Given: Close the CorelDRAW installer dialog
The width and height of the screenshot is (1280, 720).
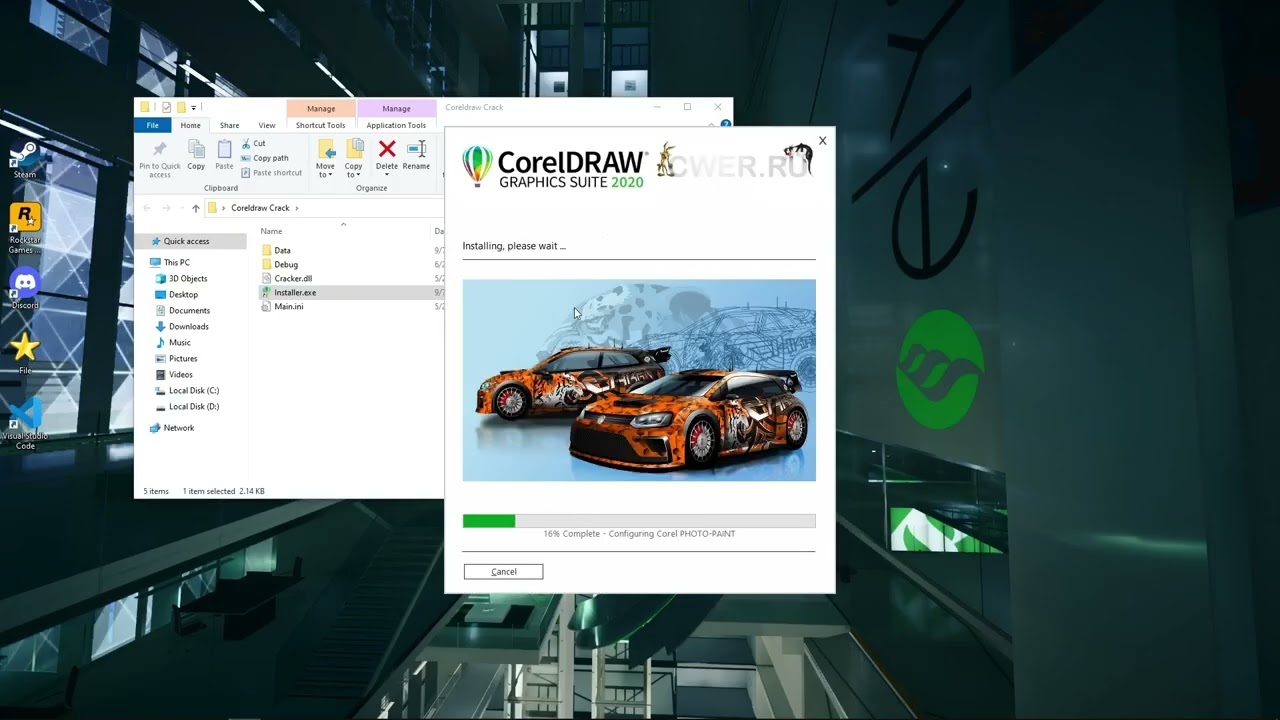Looking at the screenshot, I should coord(822,141).
